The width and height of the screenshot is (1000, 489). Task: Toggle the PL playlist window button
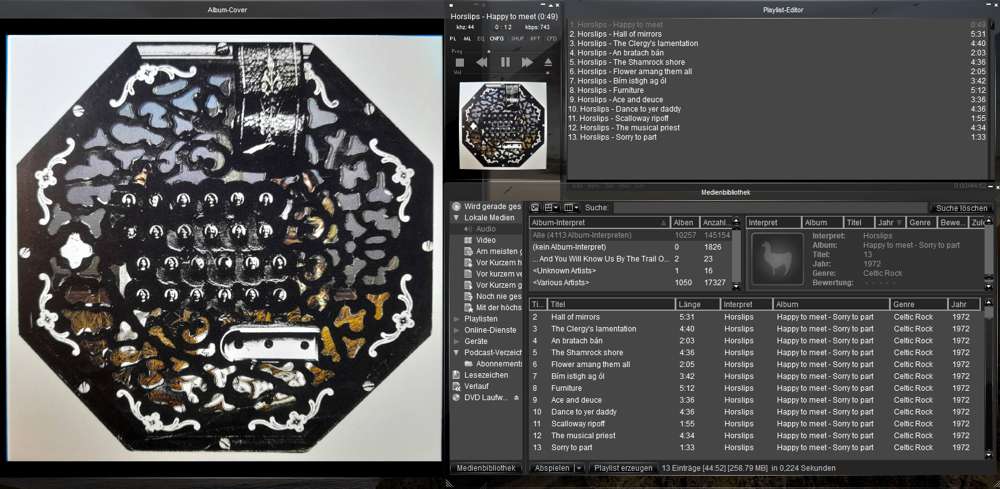click(x=453, y=38)
